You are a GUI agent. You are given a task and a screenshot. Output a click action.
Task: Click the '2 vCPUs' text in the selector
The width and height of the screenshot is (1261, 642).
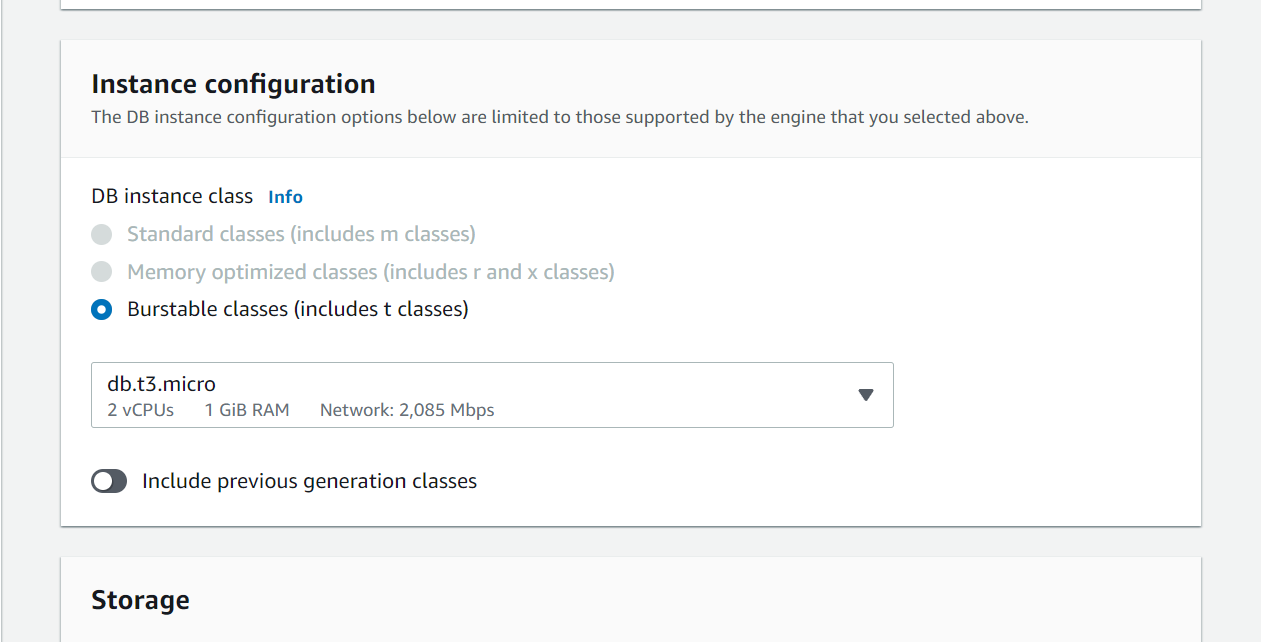coord(141,410)
